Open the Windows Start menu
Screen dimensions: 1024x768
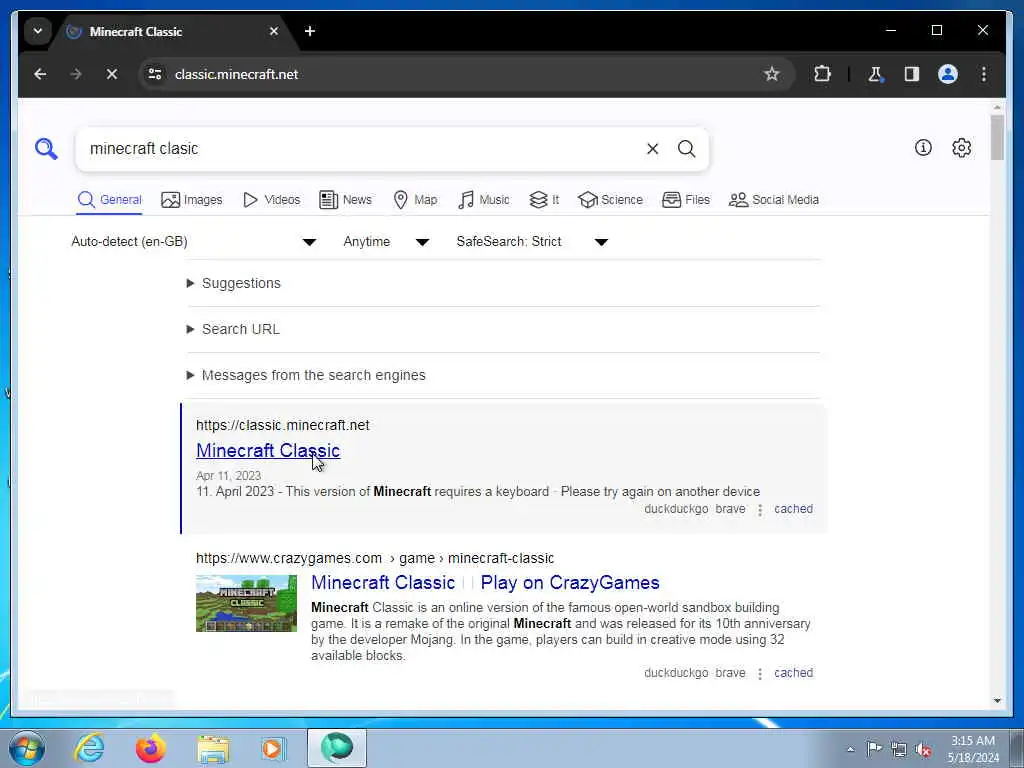pyautogui.click(x=27, y=748)
